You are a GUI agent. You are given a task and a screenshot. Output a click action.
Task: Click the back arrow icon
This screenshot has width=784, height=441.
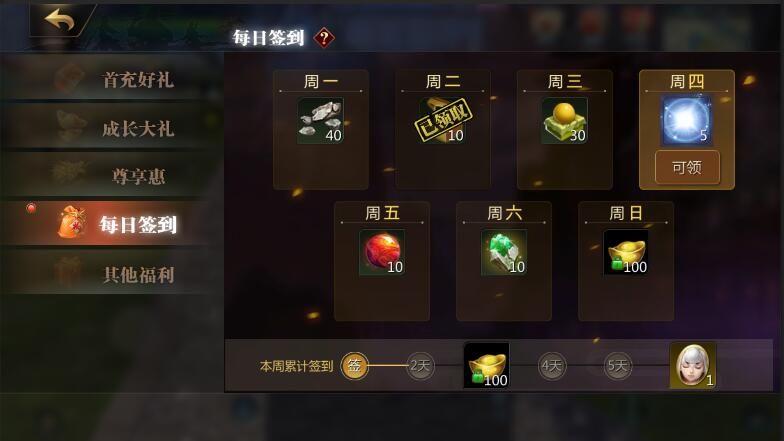click(60, 21)
